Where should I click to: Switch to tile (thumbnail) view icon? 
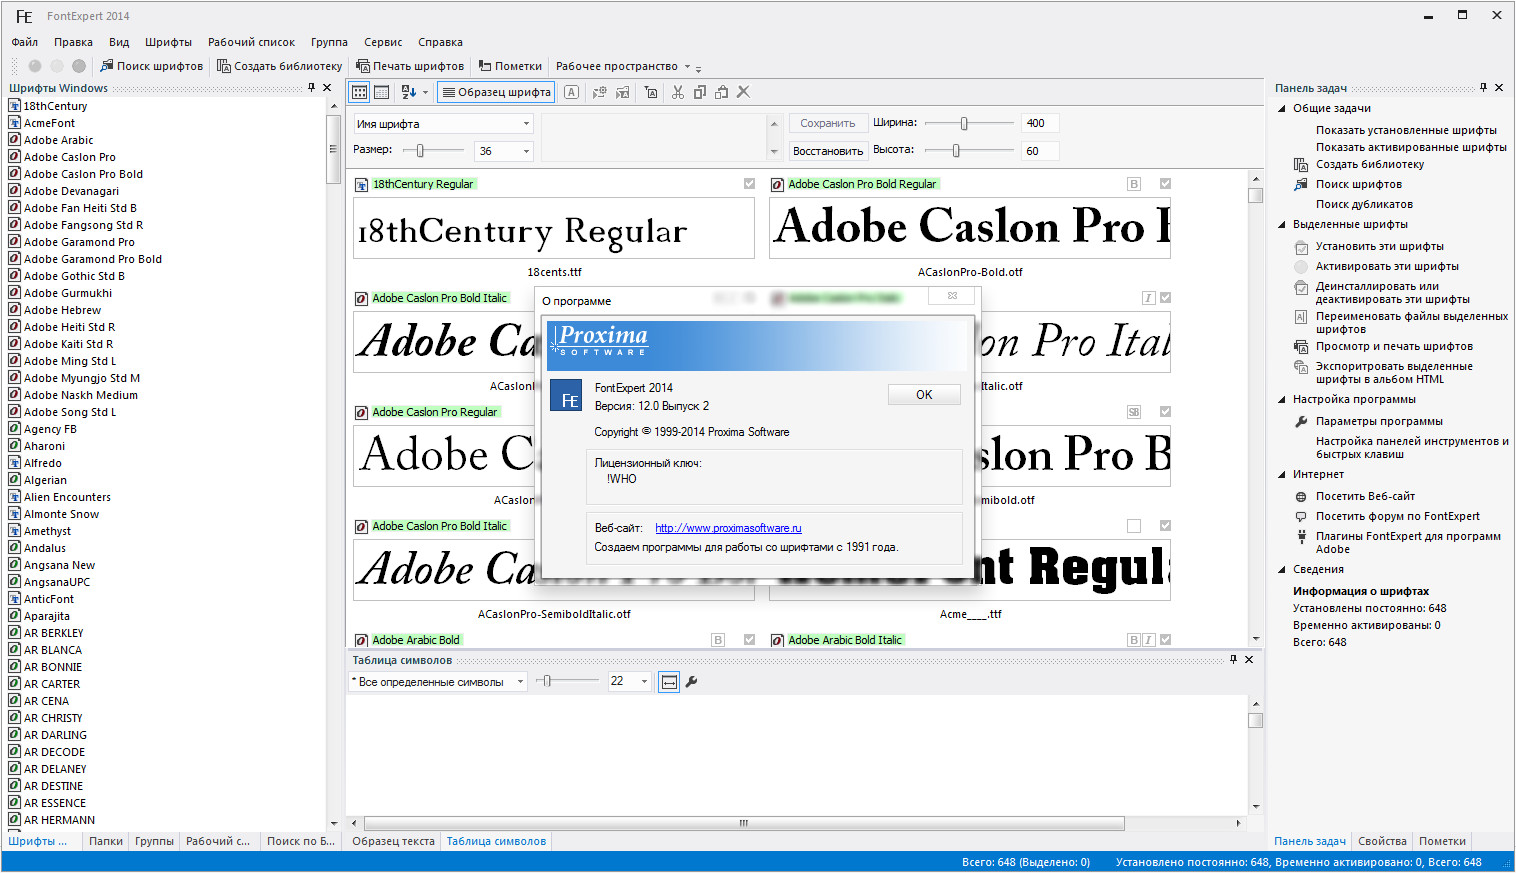(359, 92)
